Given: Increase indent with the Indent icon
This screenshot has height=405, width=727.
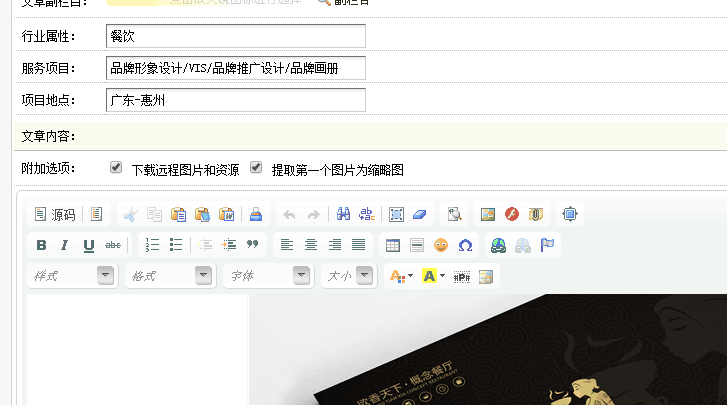Looking at the screenshot, I should click(x=229, y=245).
